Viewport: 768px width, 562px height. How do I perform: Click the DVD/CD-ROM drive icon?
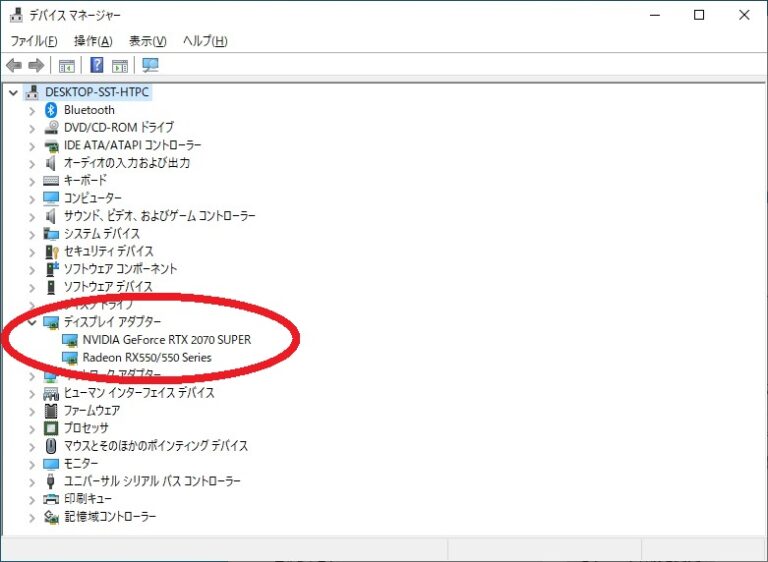coord(52,128)
